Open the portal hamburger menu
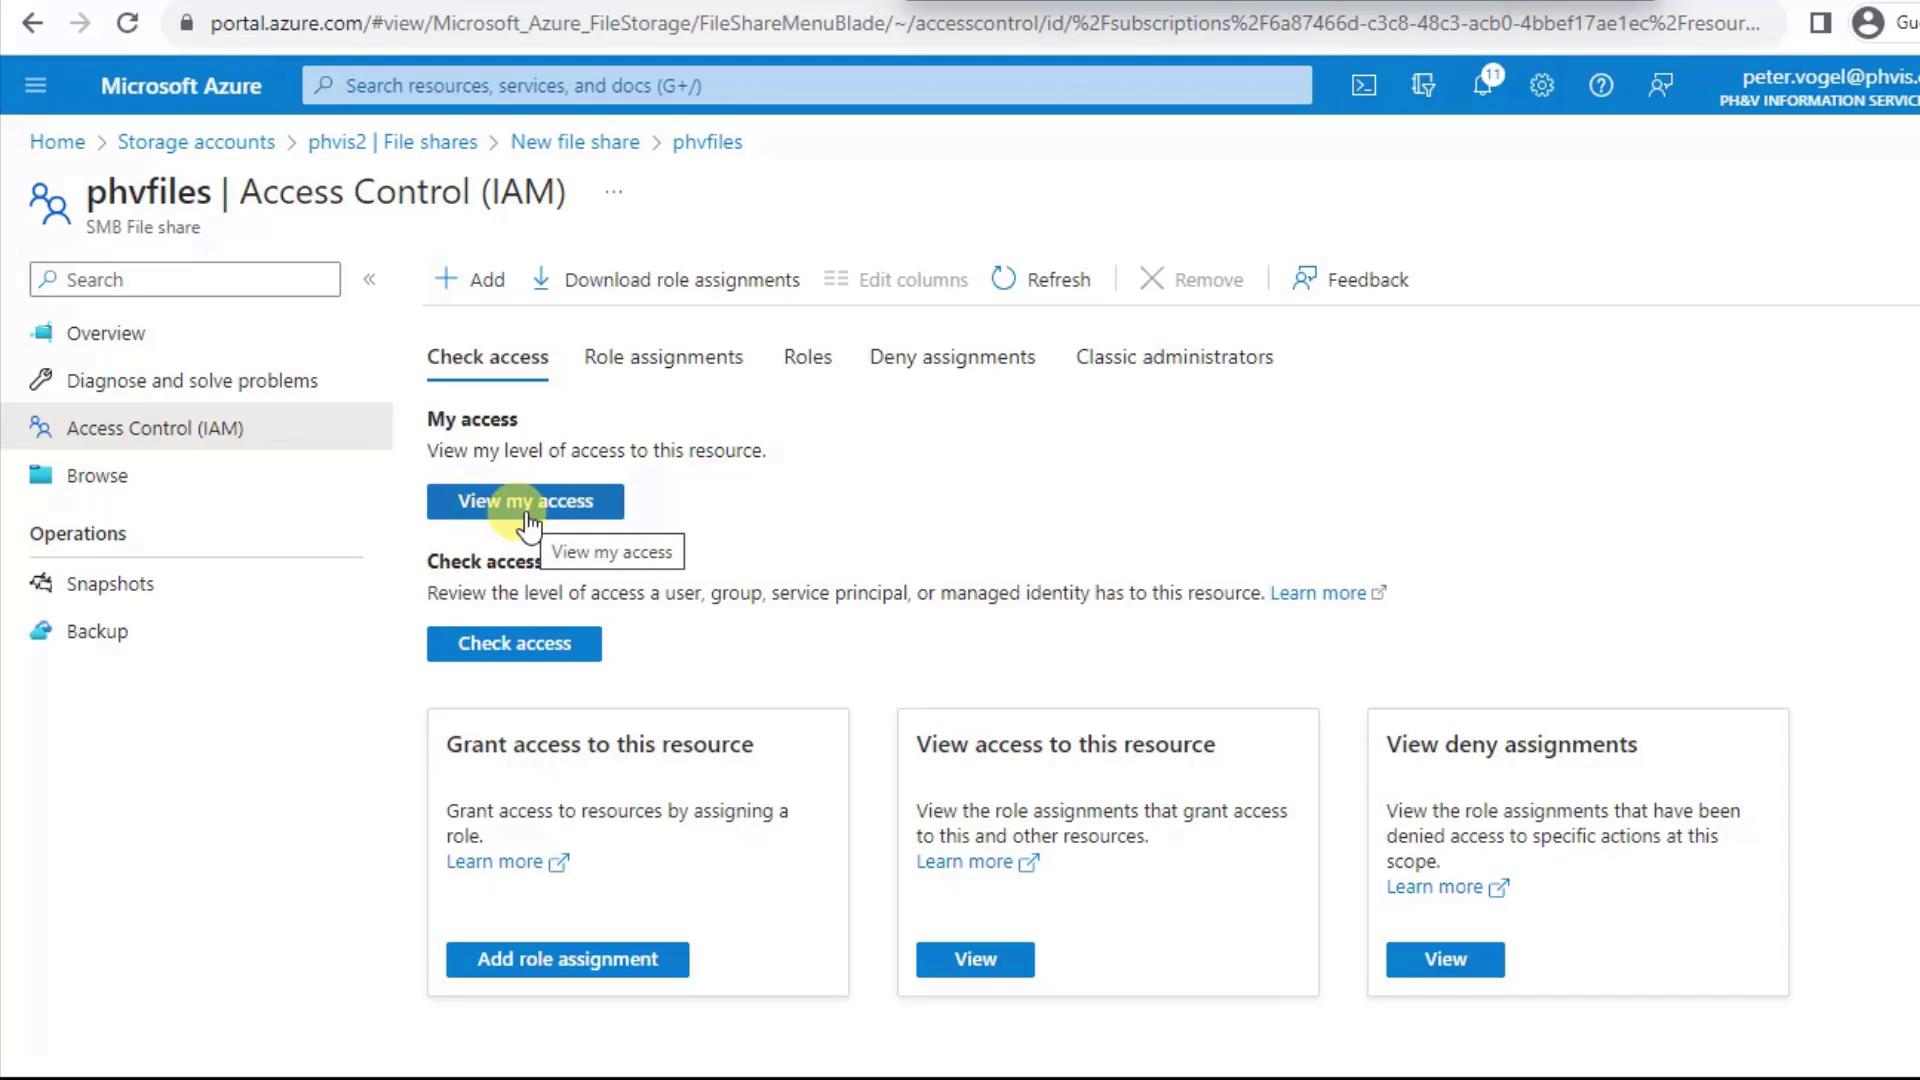Image resolution: width=1920 pixels, height=1080 pixels. click(36, 86)
